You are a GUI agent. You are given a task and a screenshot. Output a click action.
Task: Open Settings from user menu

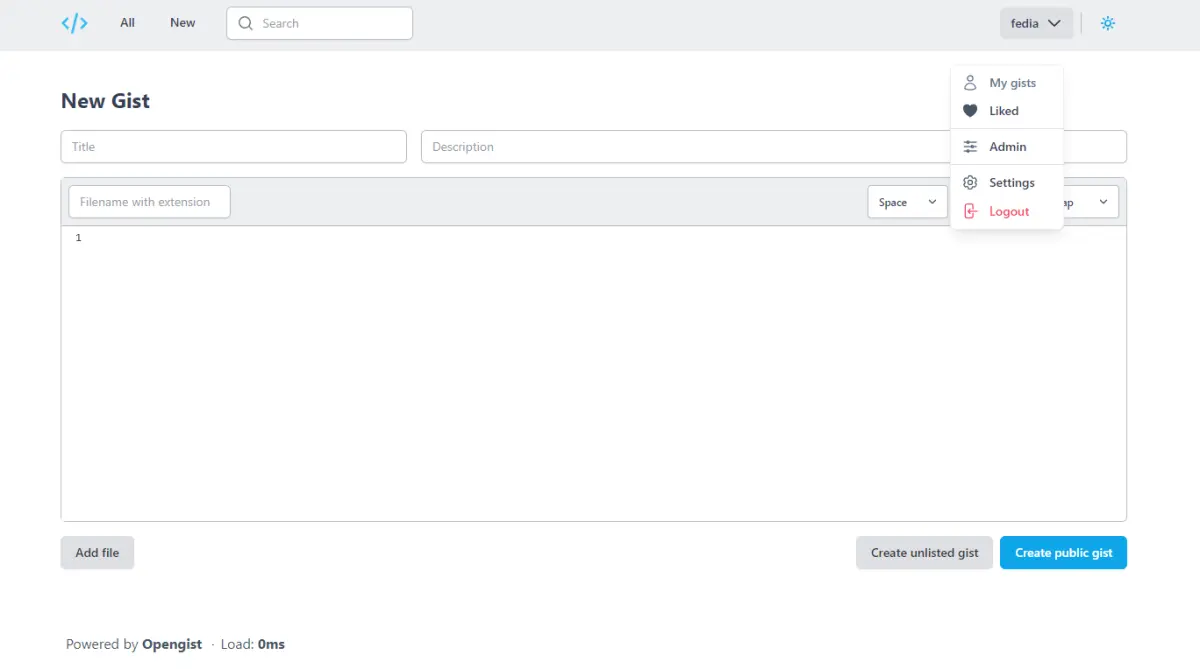tap(1007, 183)
